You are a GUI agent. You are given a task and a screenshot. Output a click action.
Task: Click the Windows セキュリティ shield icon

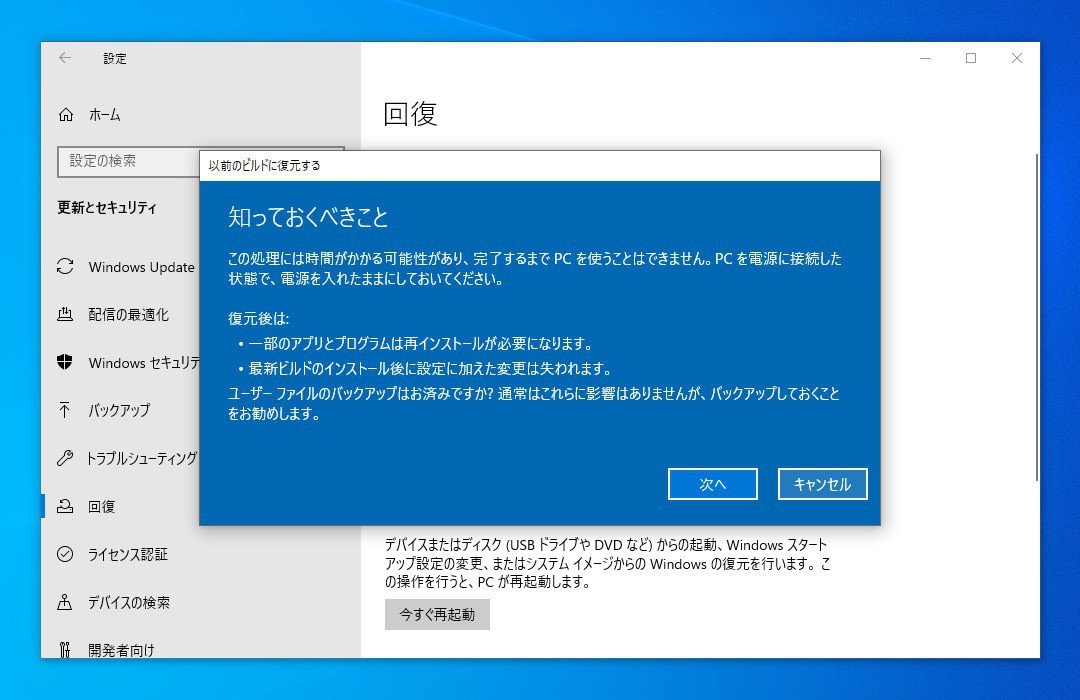[65, 362]
